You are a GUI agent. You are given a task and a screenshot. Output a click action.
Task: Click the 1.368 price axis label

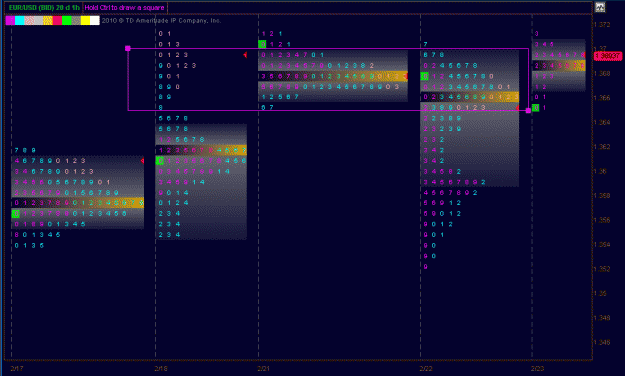coord(602,74)
